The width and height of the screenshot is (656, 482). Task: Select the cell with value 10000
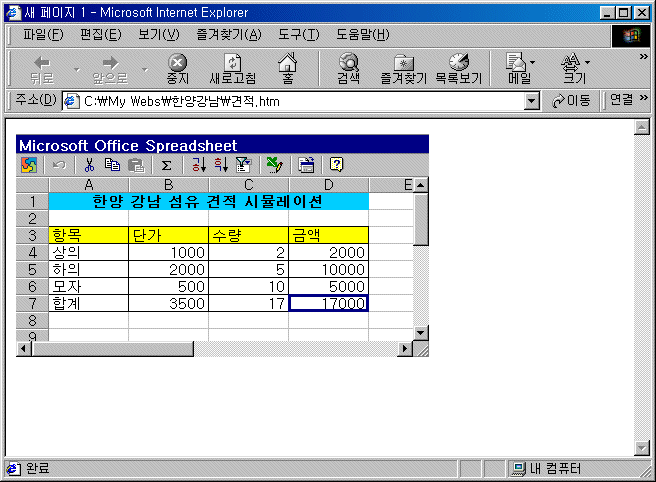(328, 269)
